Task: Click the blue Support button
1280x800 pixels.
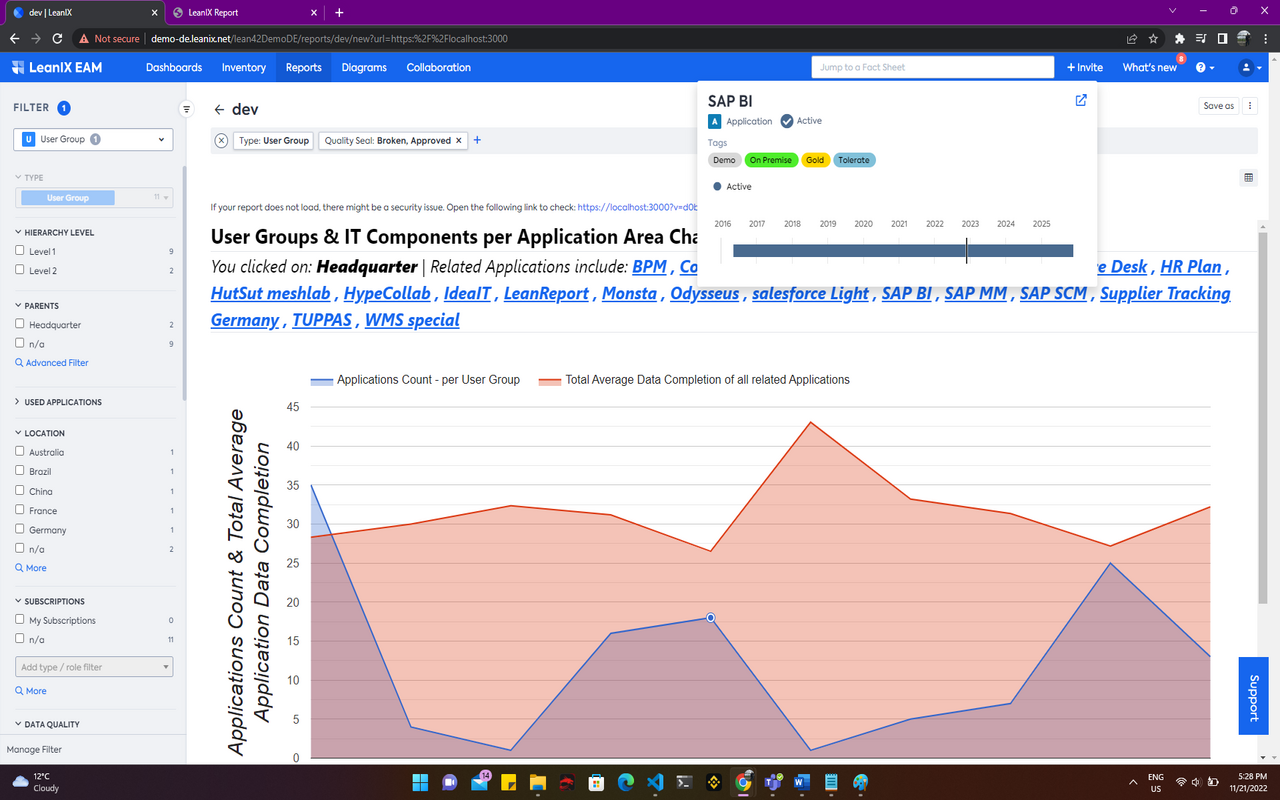Action: pyautogui.click(x=1254, y=696)
